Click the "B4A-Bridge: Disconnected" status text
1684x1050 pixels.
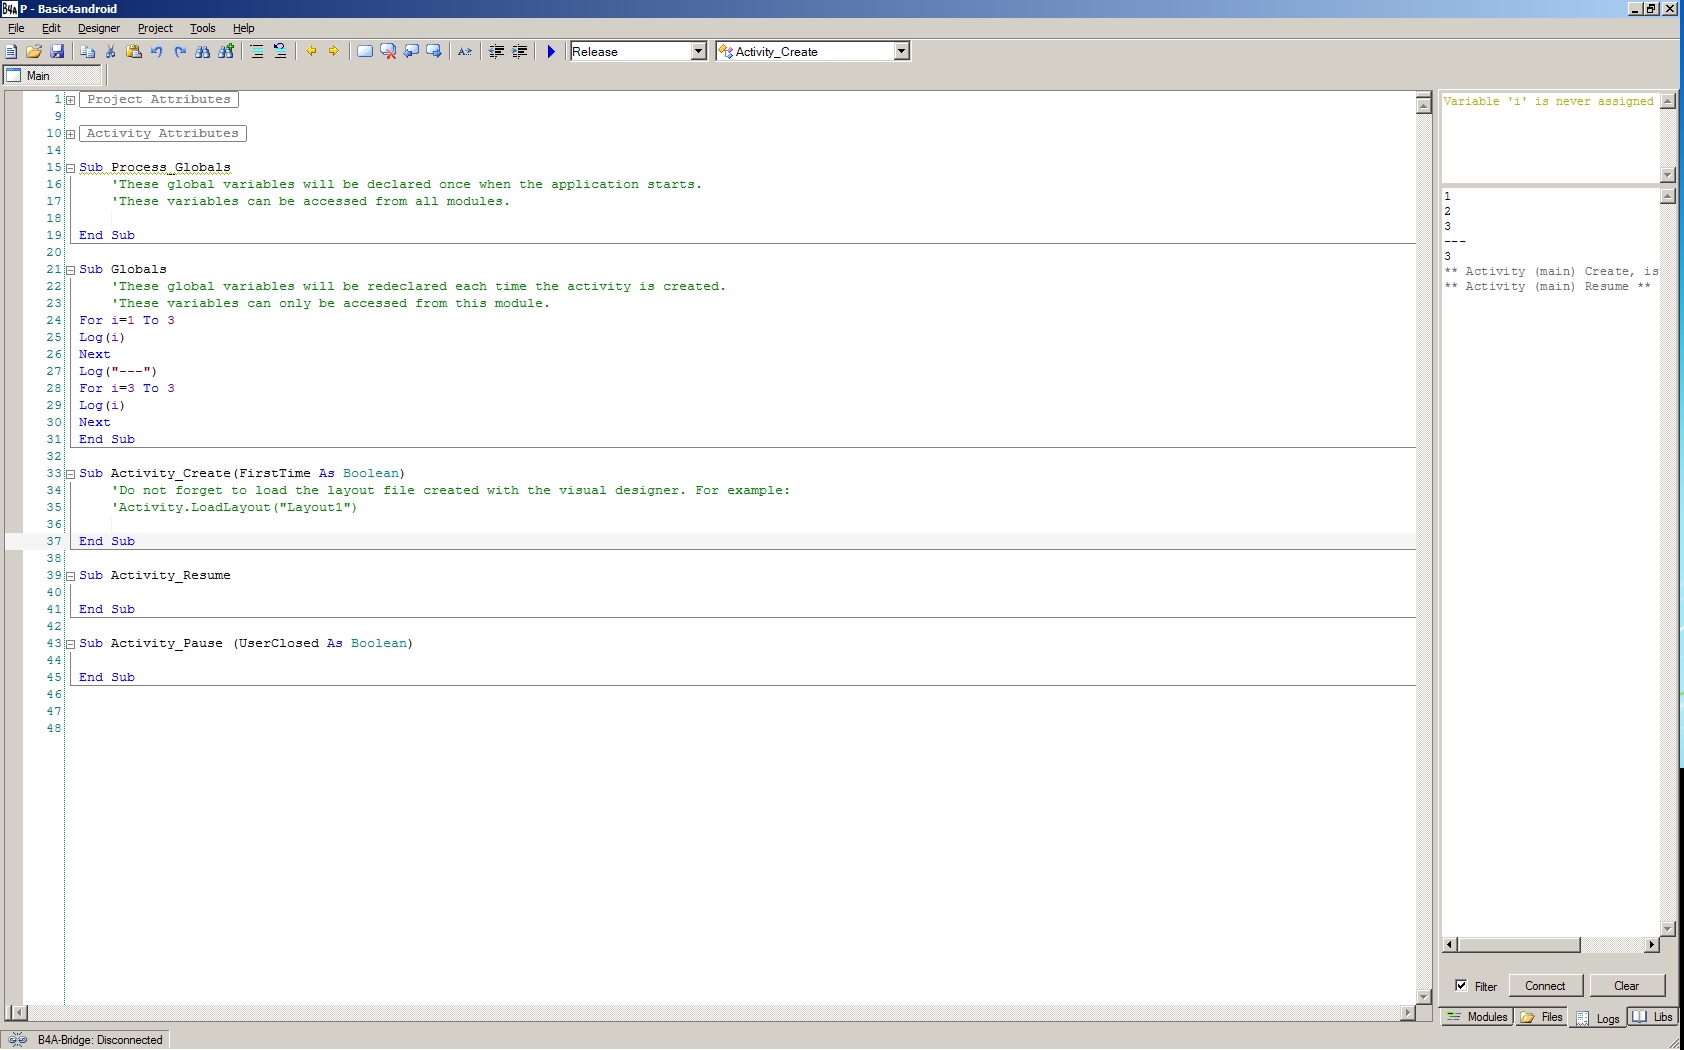click(100, 1040)
